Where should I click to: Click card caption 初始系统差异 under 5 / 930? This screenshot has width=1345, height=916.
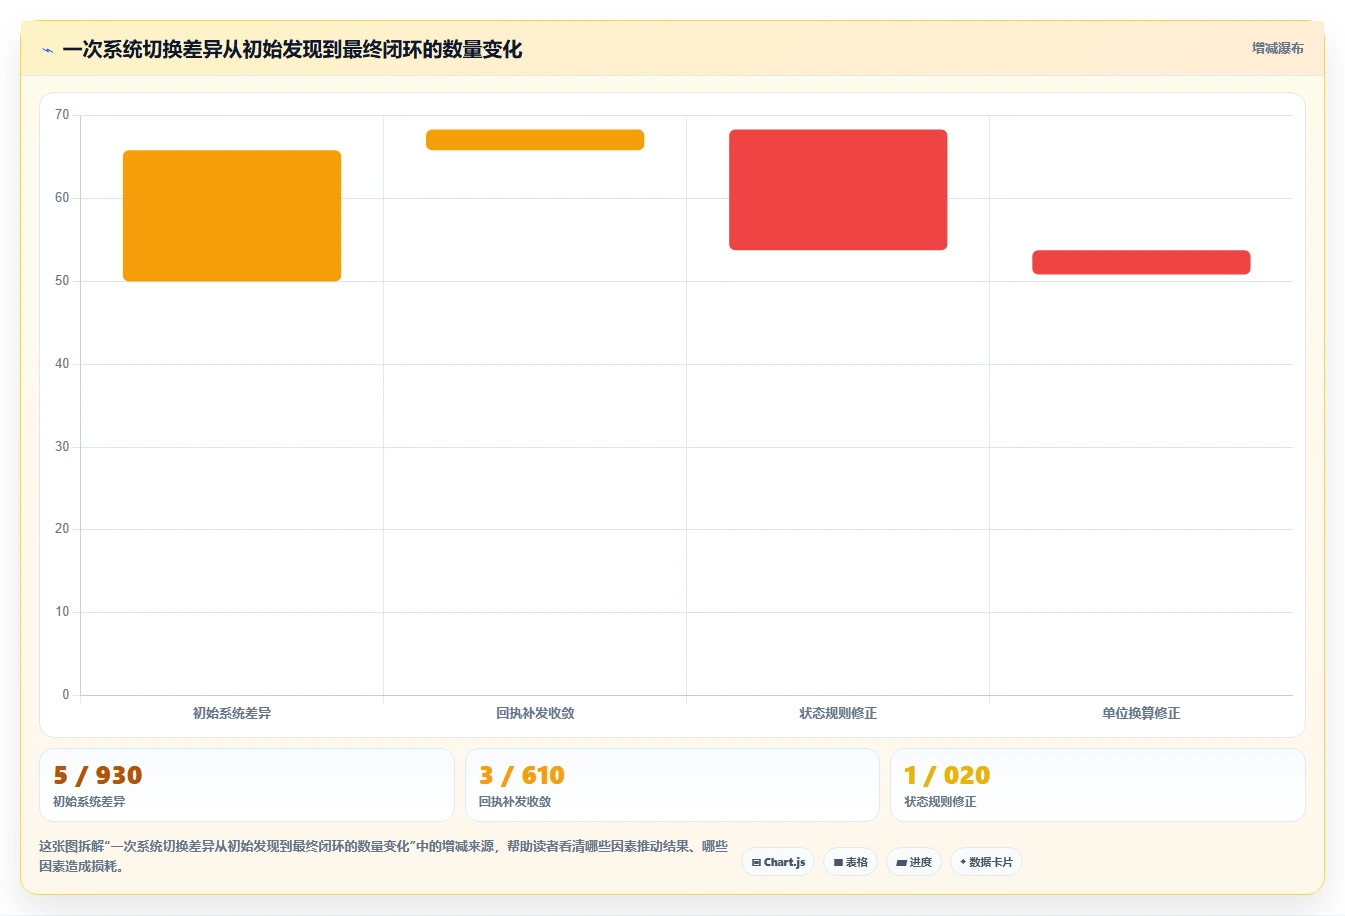[89, 802]
